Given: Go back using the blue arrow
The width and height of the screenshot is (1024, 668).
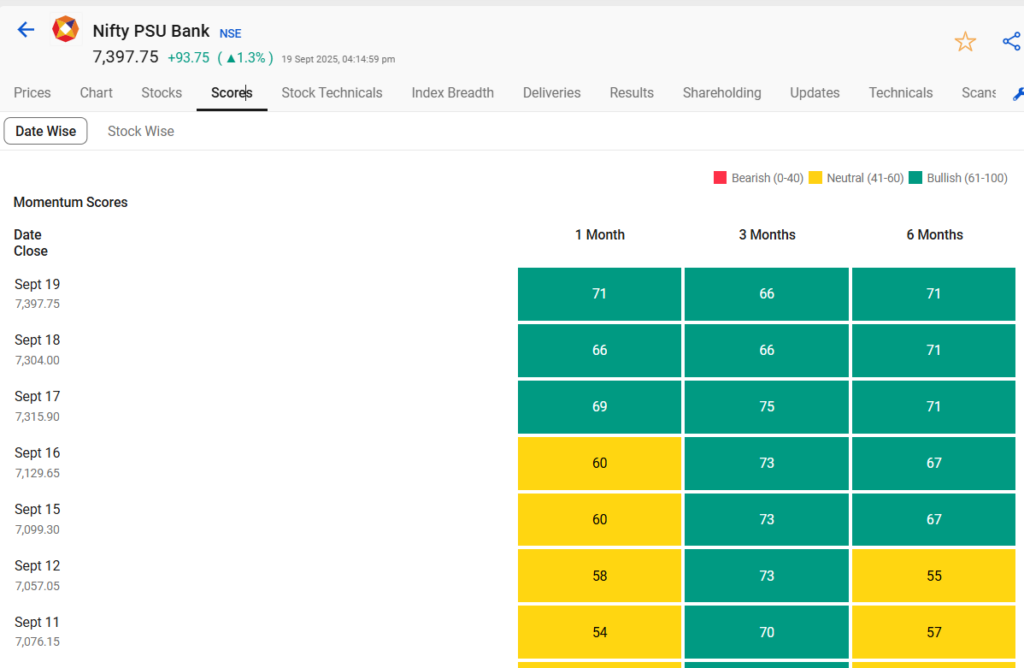Looking at the screenshot, I should pyautogui.click(x=25, y=29).
